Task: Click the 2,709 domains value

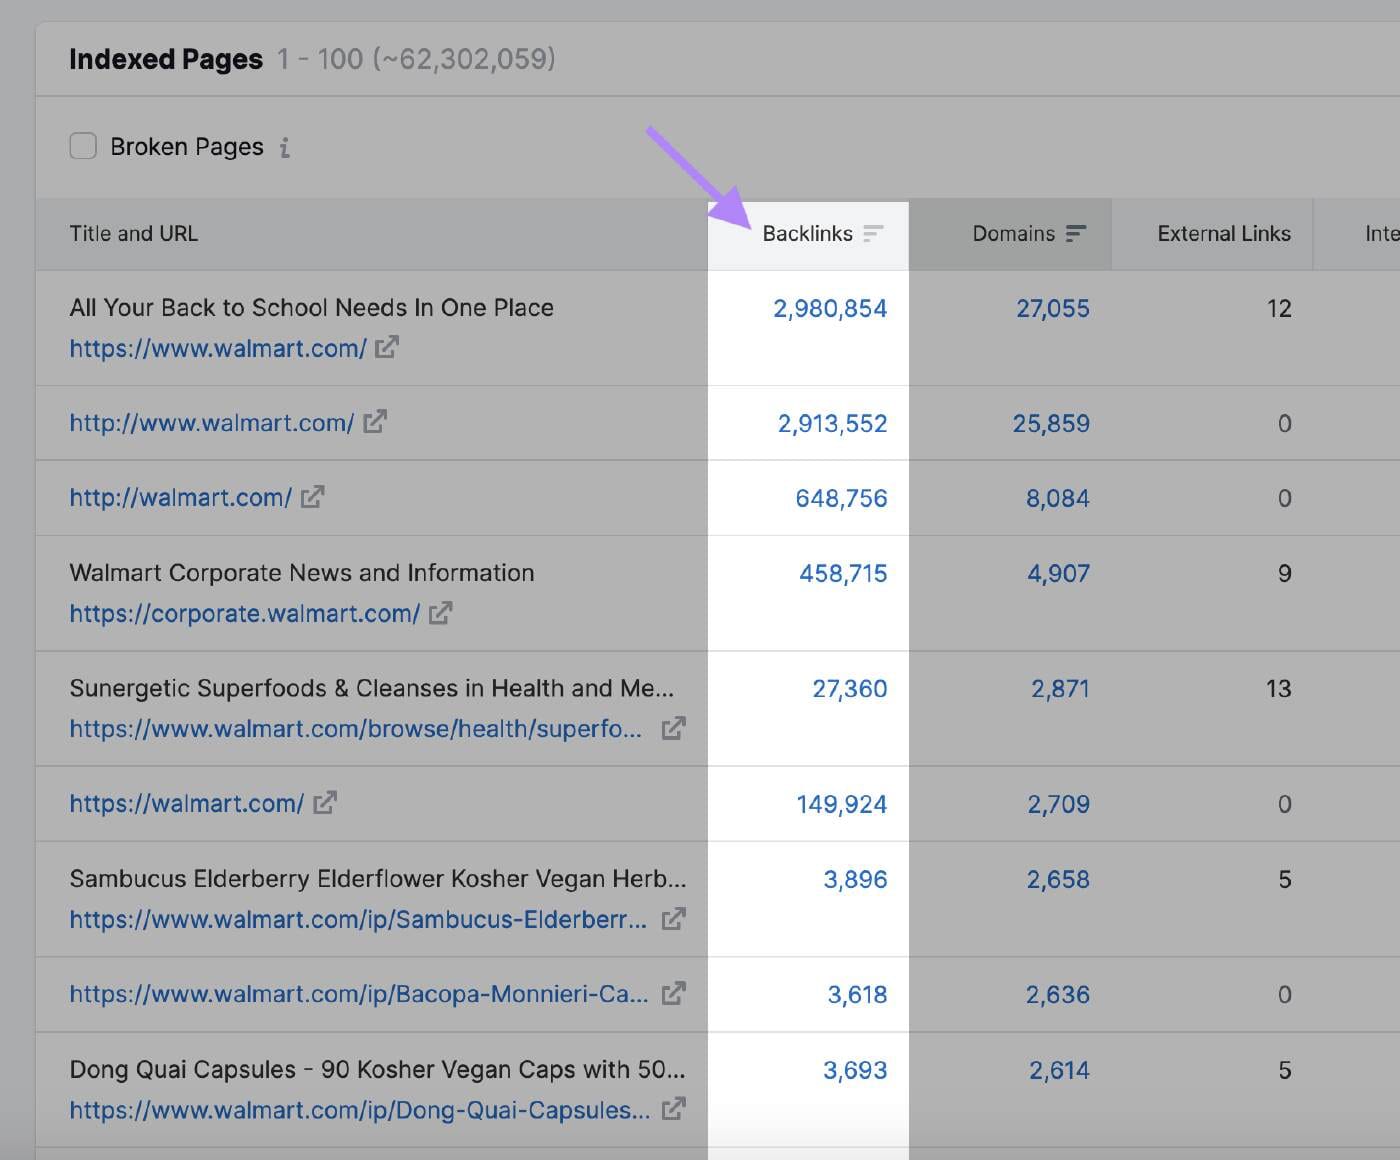Action: [1059, 805]
